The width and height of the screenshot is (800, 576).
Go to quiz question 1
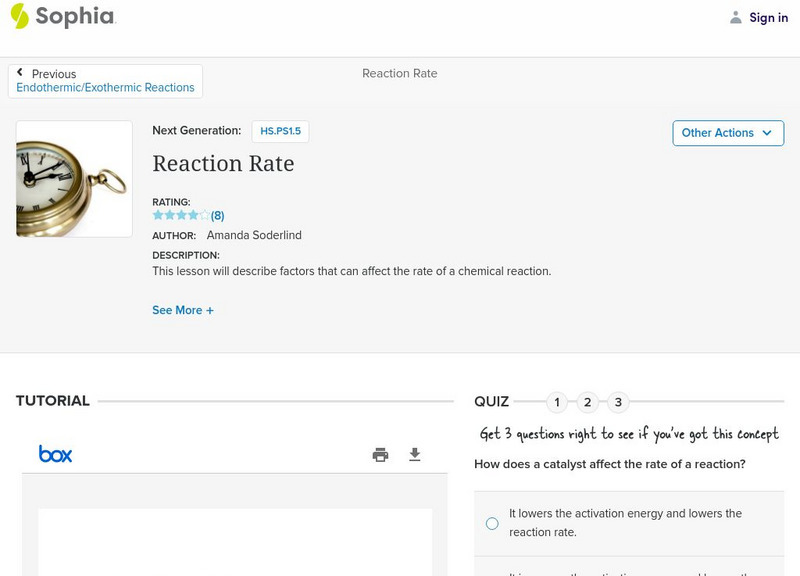(x=557, y=403)
